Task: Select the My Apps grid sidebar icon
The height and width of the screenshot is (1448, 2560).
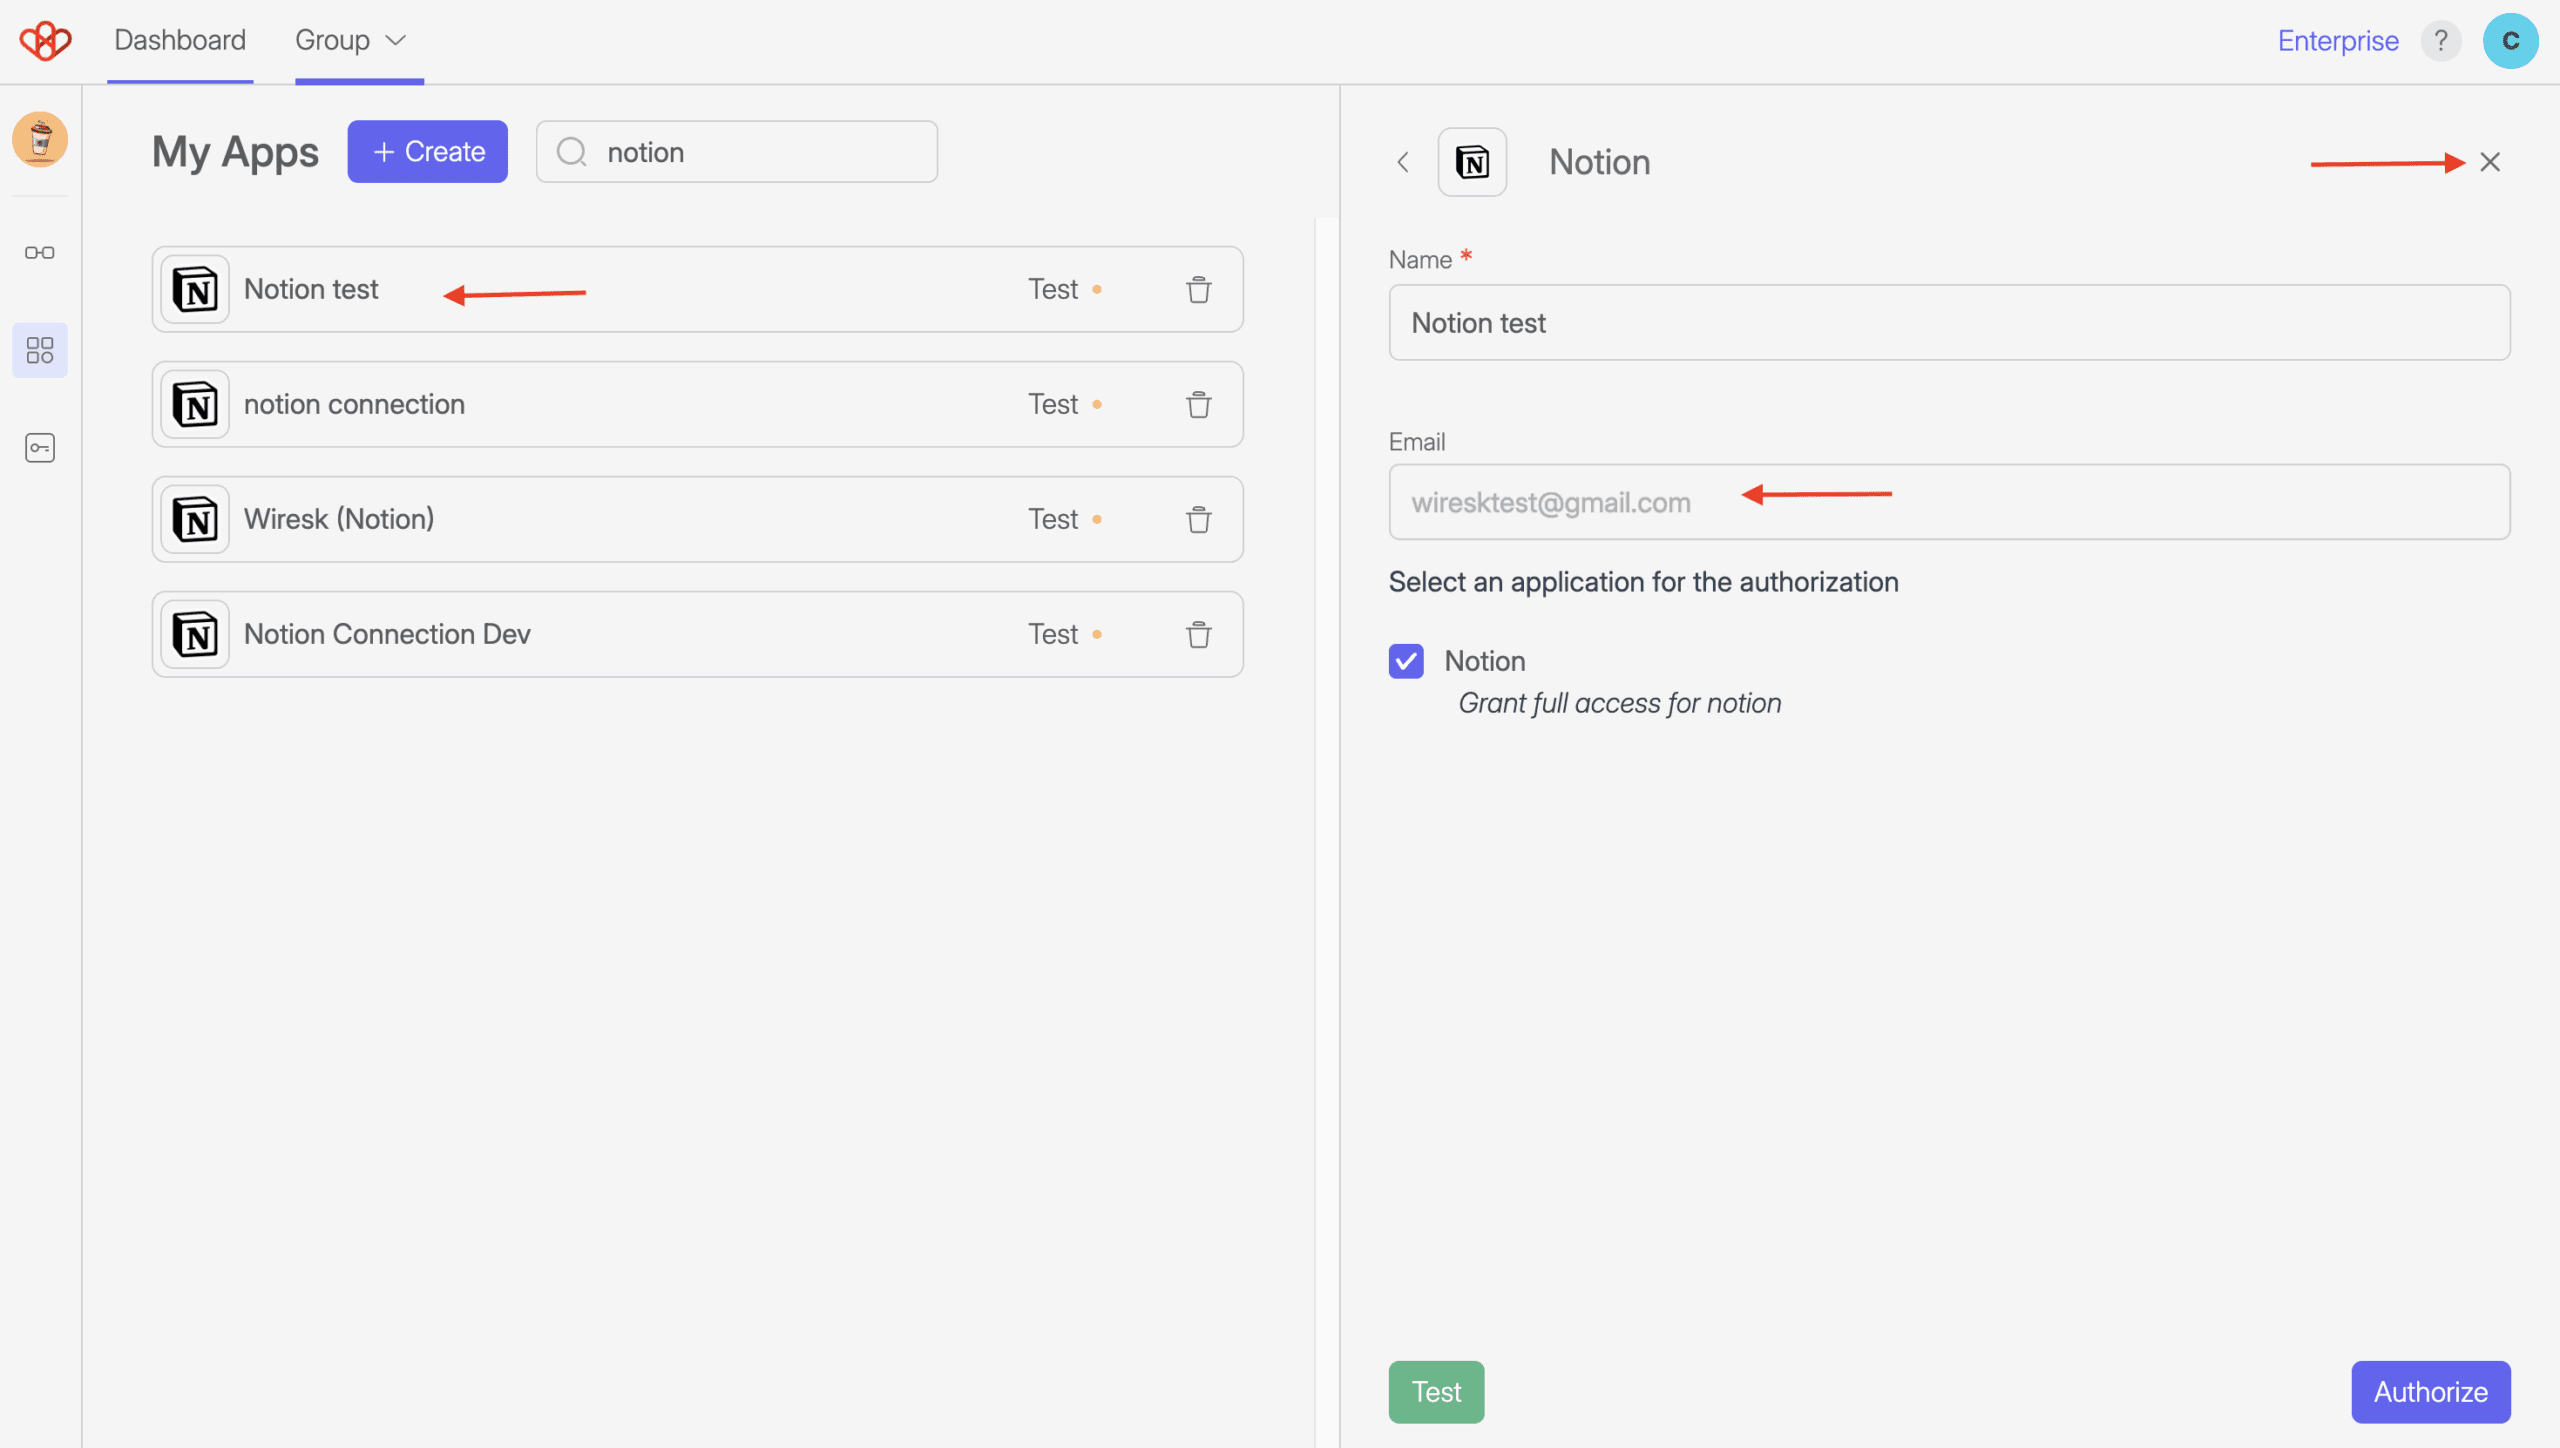Action: click(x=40, y=350)
